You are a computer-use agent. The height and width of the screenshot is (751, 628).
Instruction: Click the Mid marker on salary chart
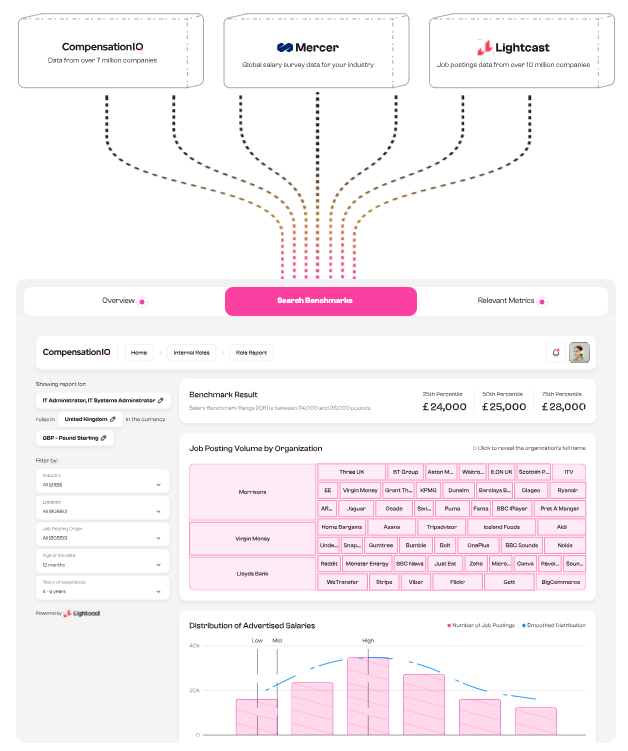tap(277, 641)
